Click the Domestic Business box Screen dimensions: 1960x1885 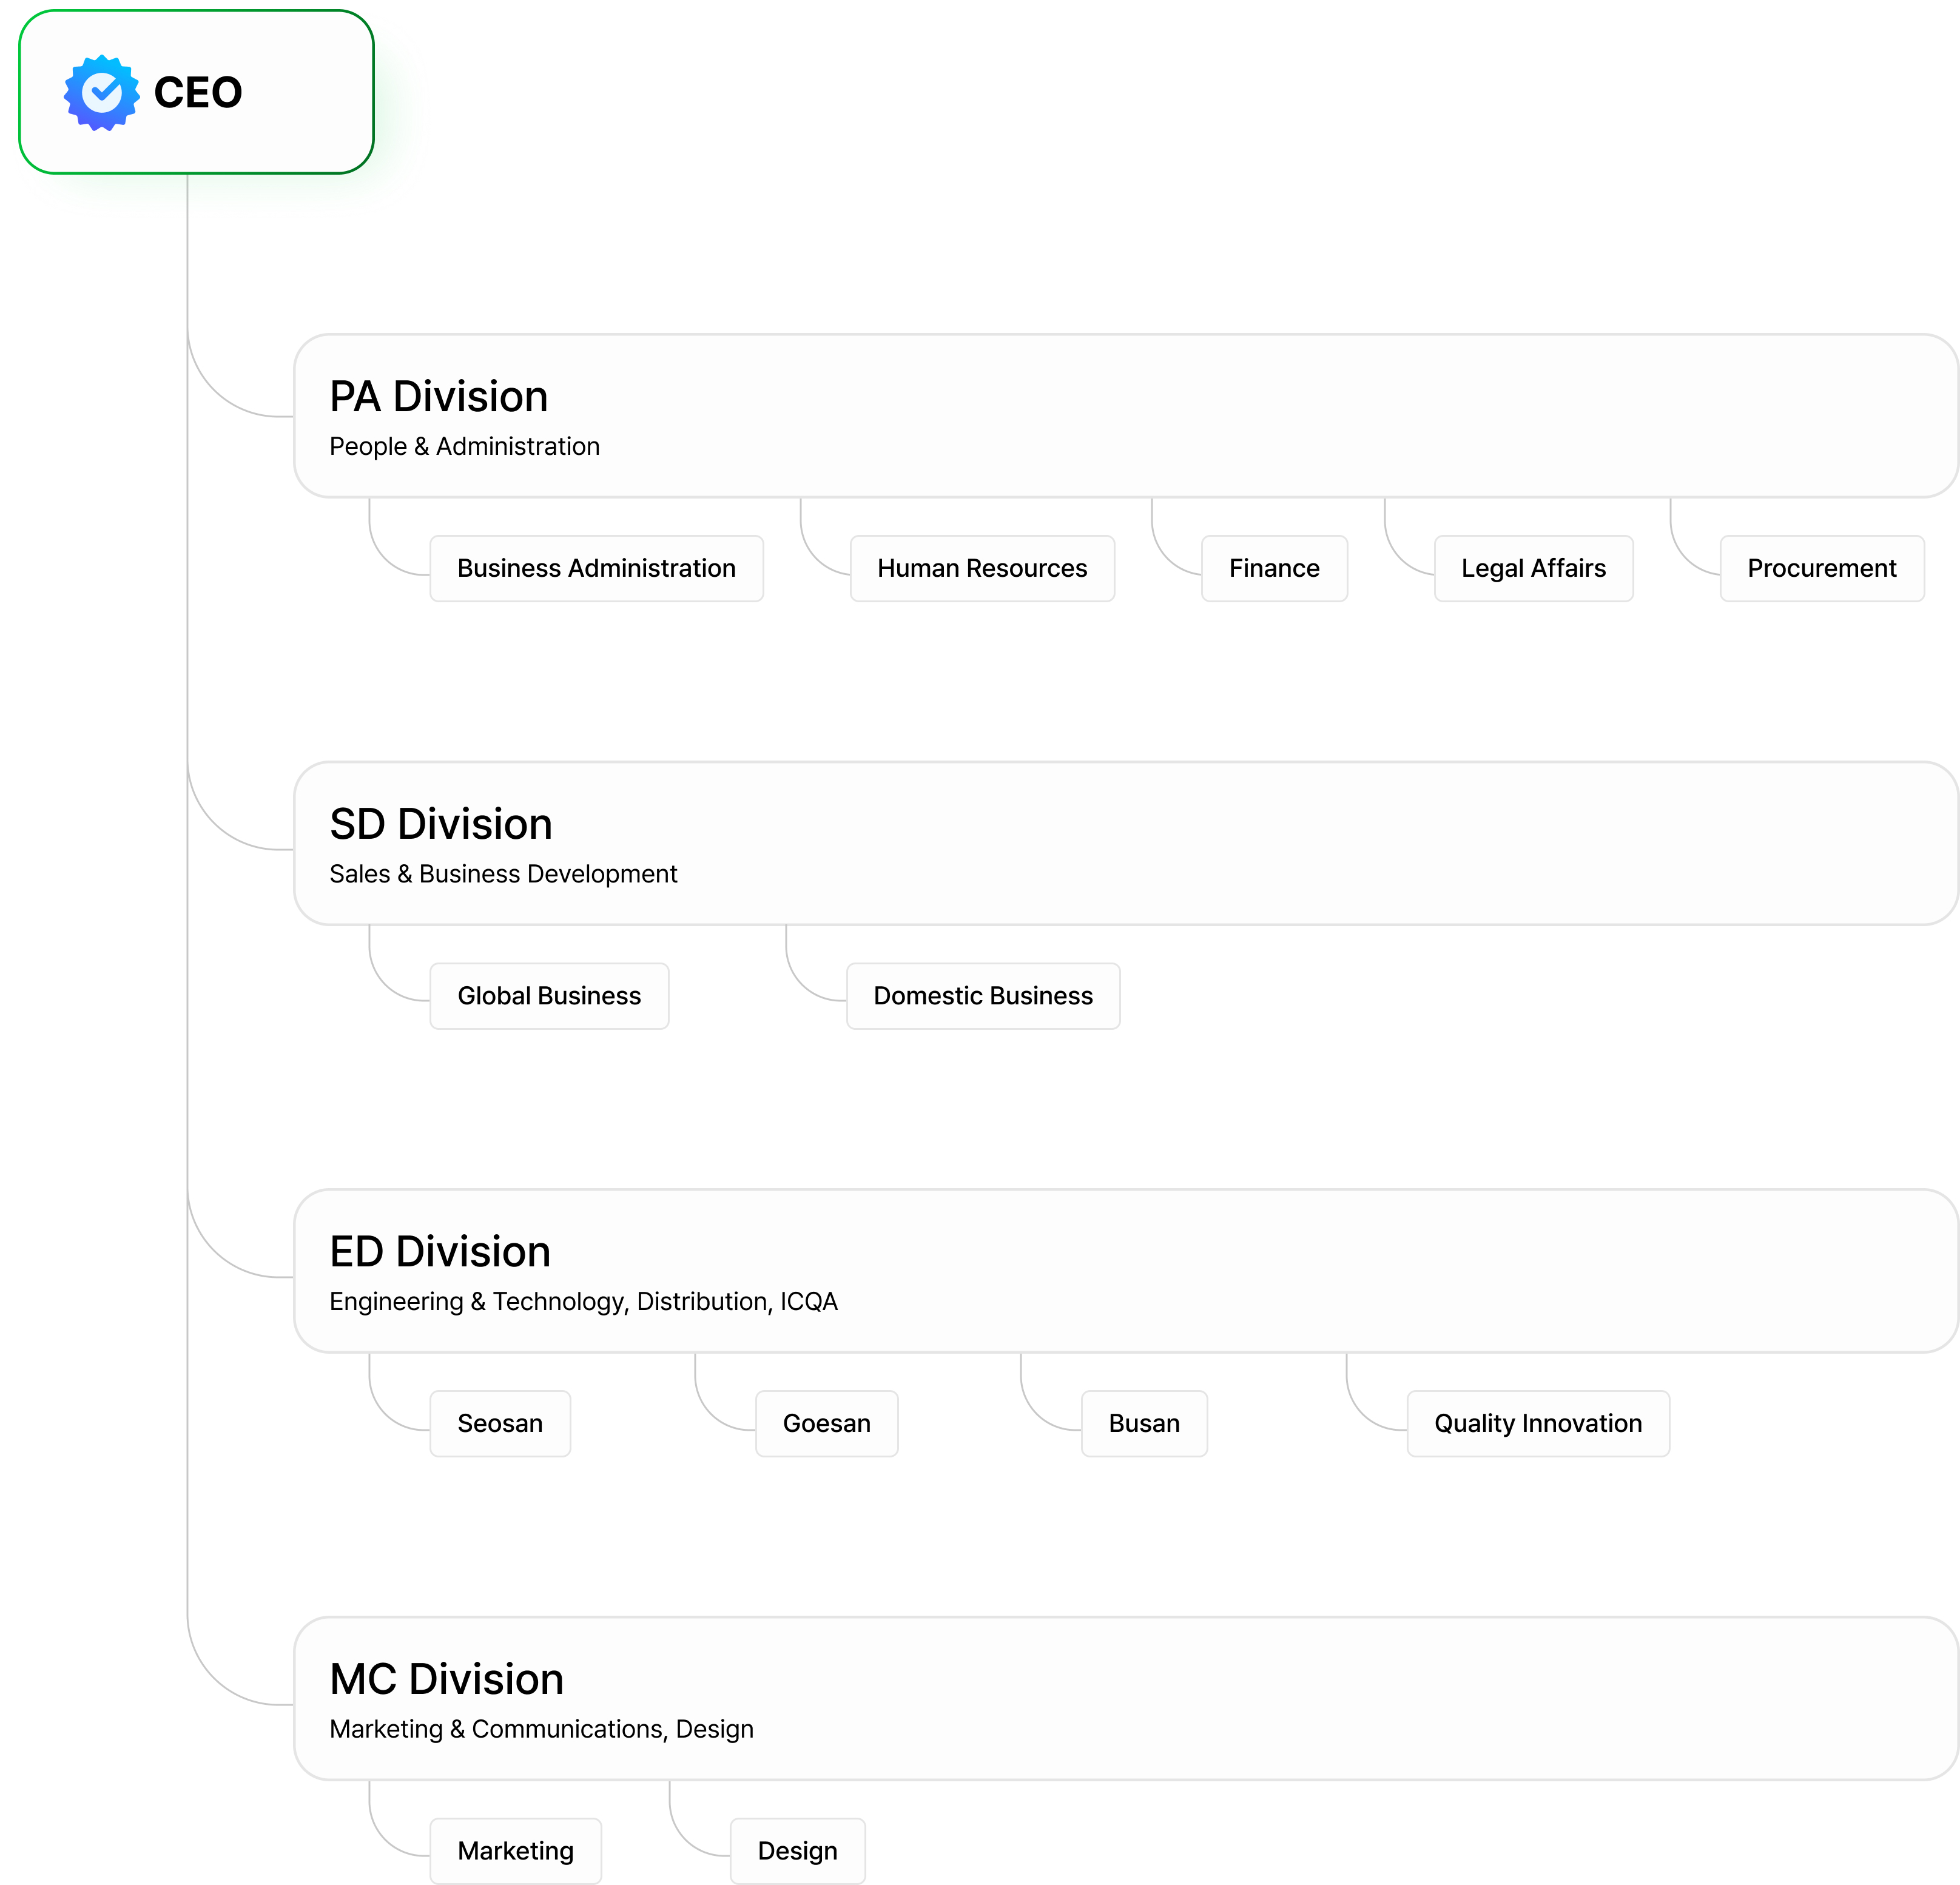click(x=982, y=996)
